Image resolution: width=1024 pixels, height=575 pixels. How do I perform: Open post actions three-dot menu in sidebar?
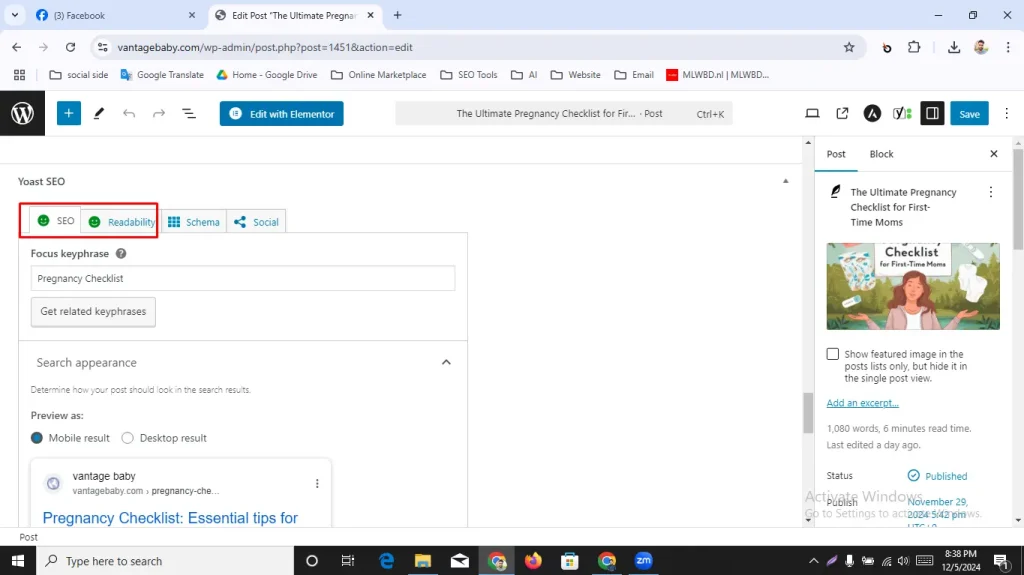[991, 192]
